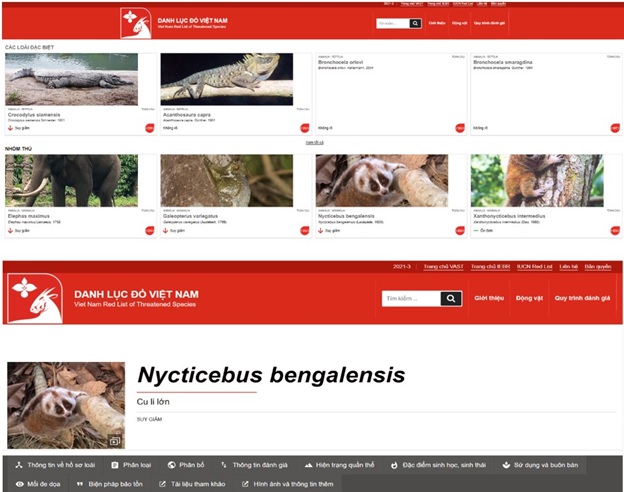The height and width of the screenshot is (492, 624).
Task: Open the image gallery icon on Nycticebus photo
Action: coord(115,440)
